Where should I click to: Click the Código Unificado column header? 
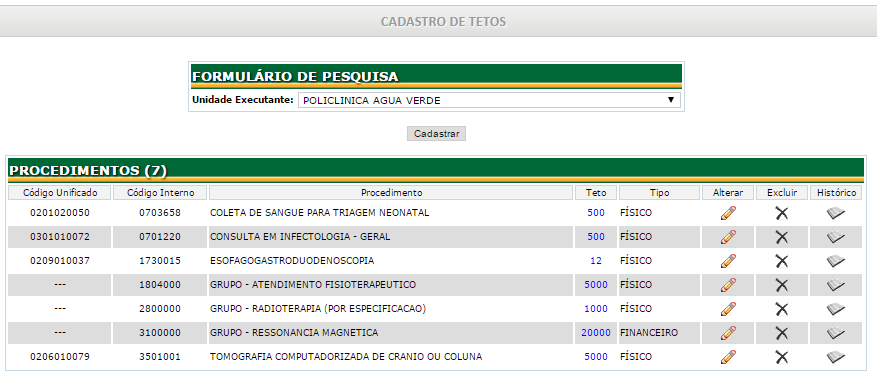tap(60, 193)
